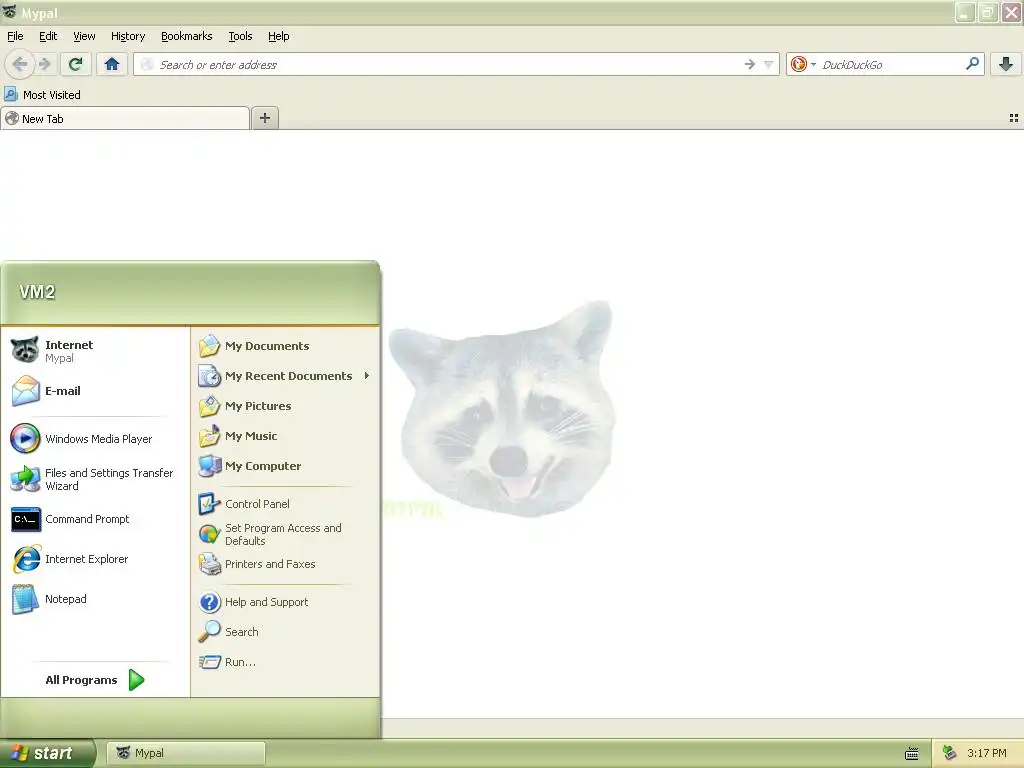
Task: Click the Windows start button
Action: tap(47, 753)
